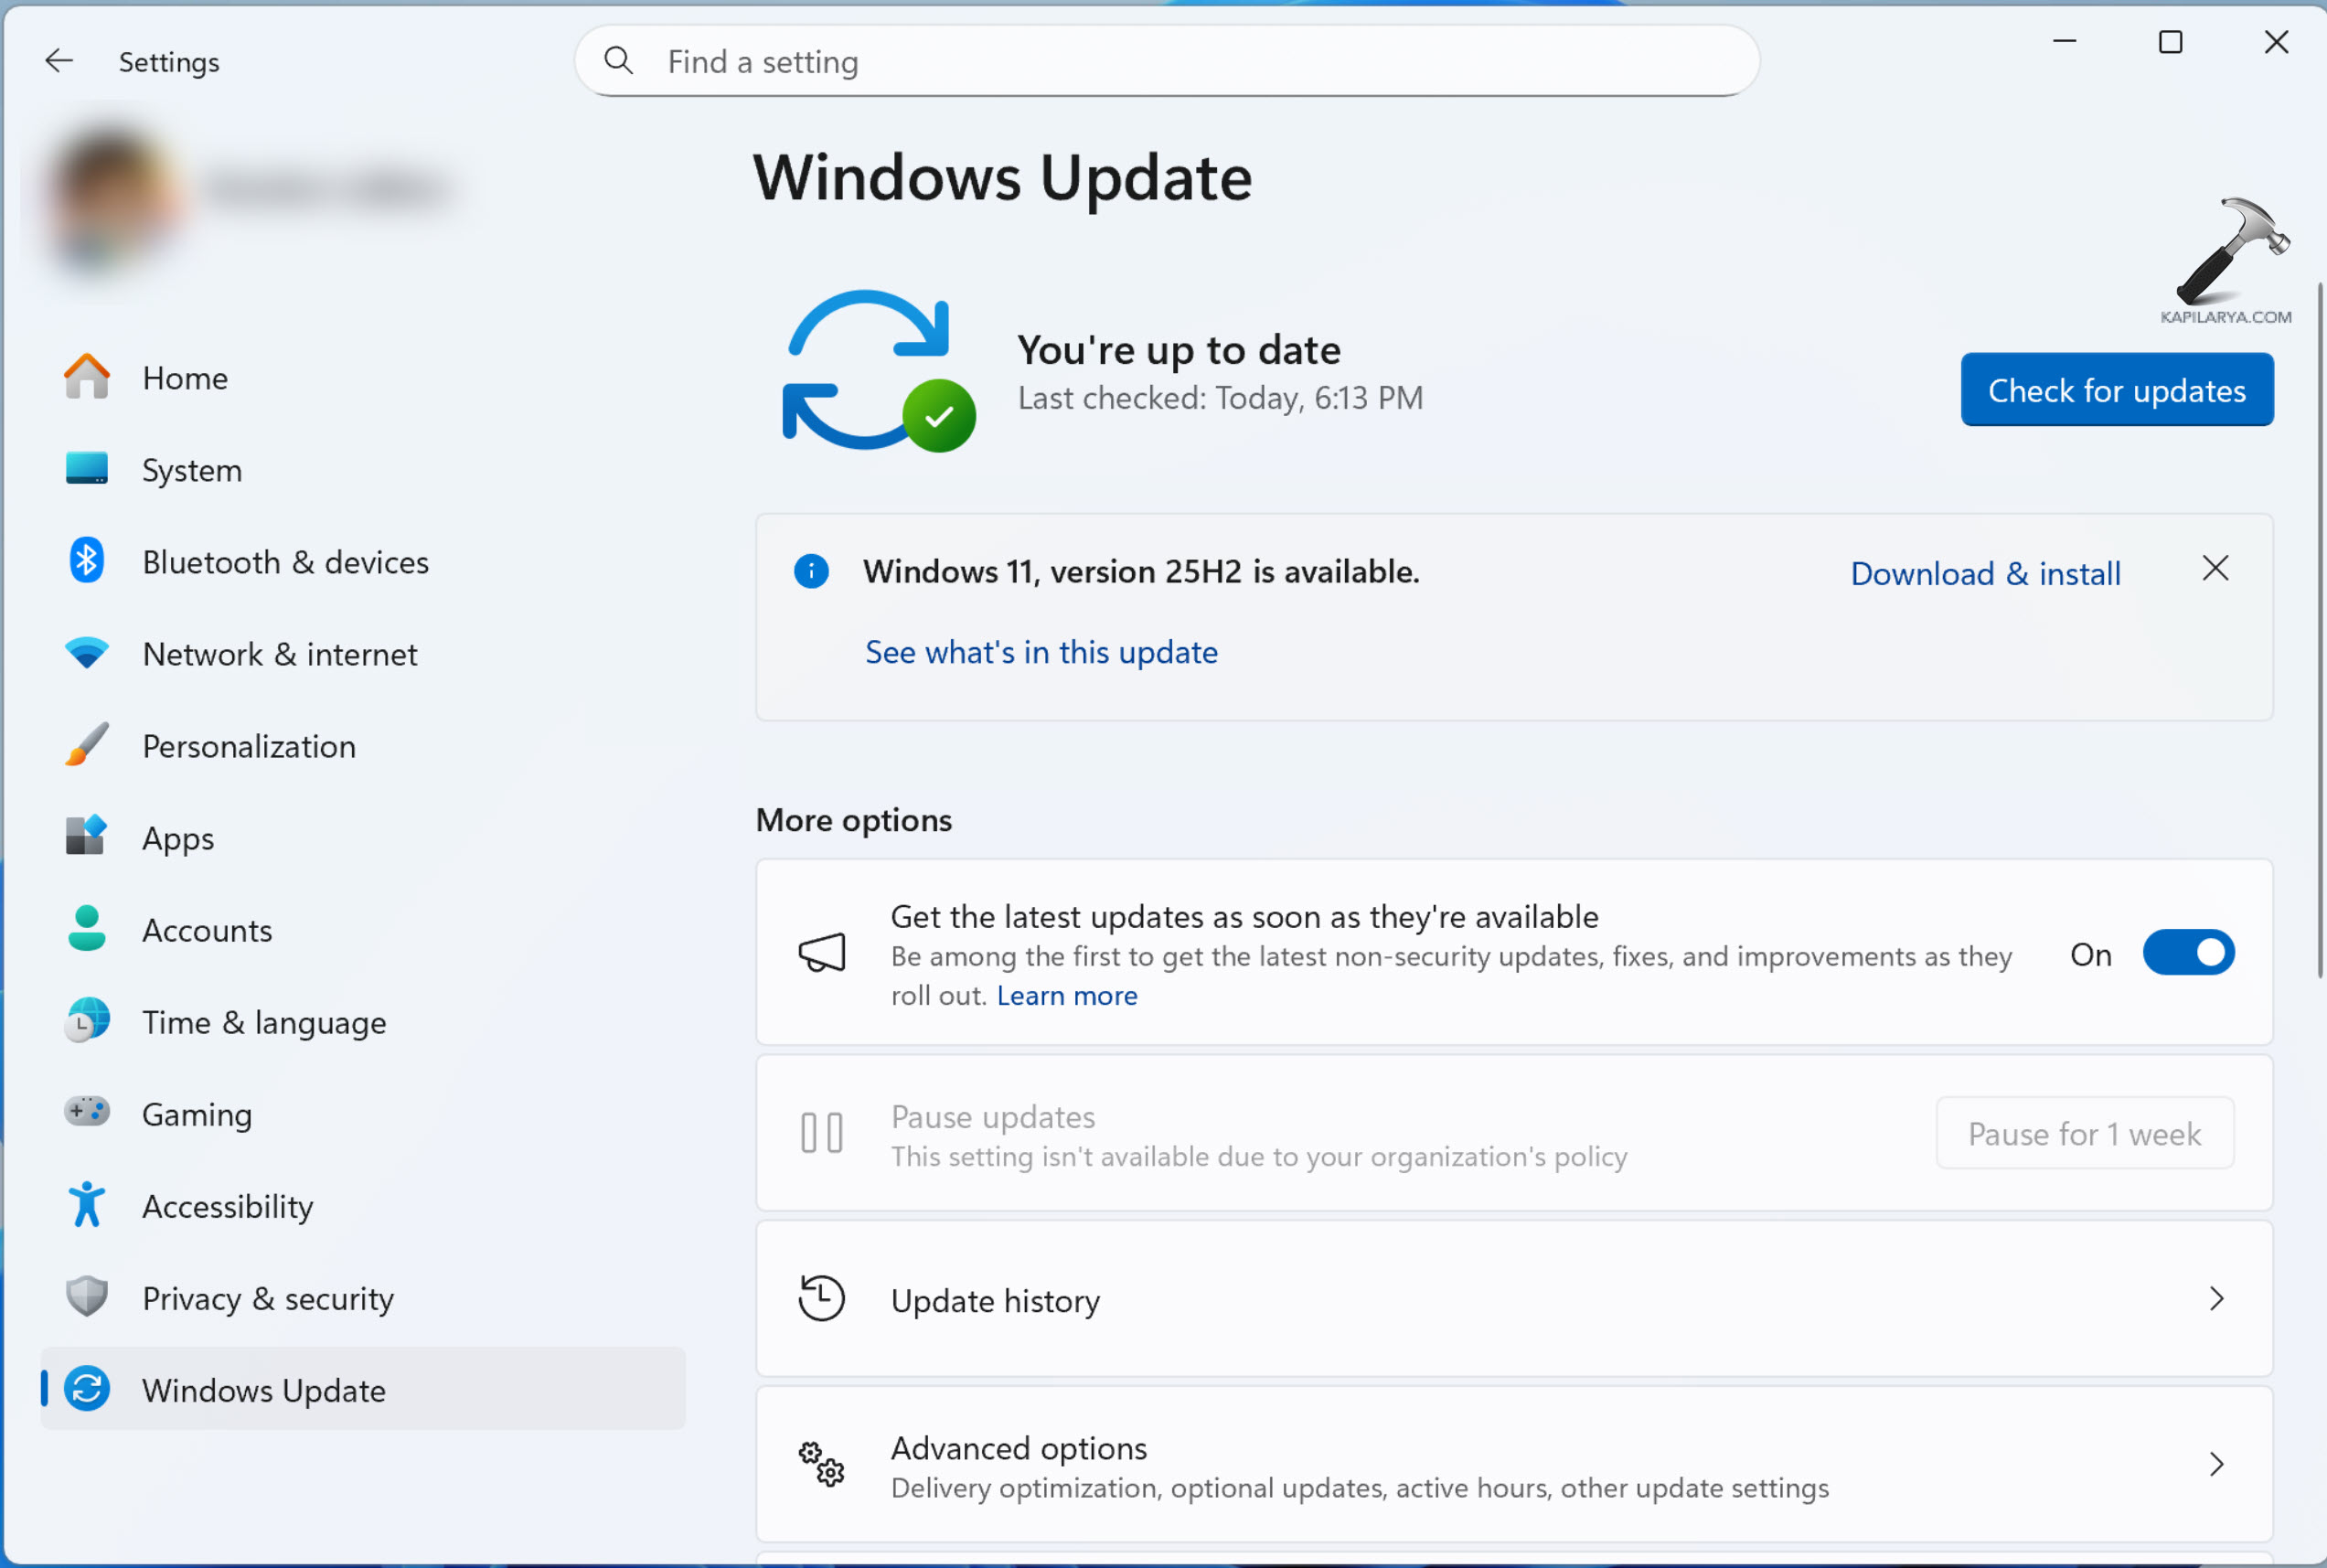
Task: Open the Accounts settings page
Action: pyautogui.click(x=206, y=930)
